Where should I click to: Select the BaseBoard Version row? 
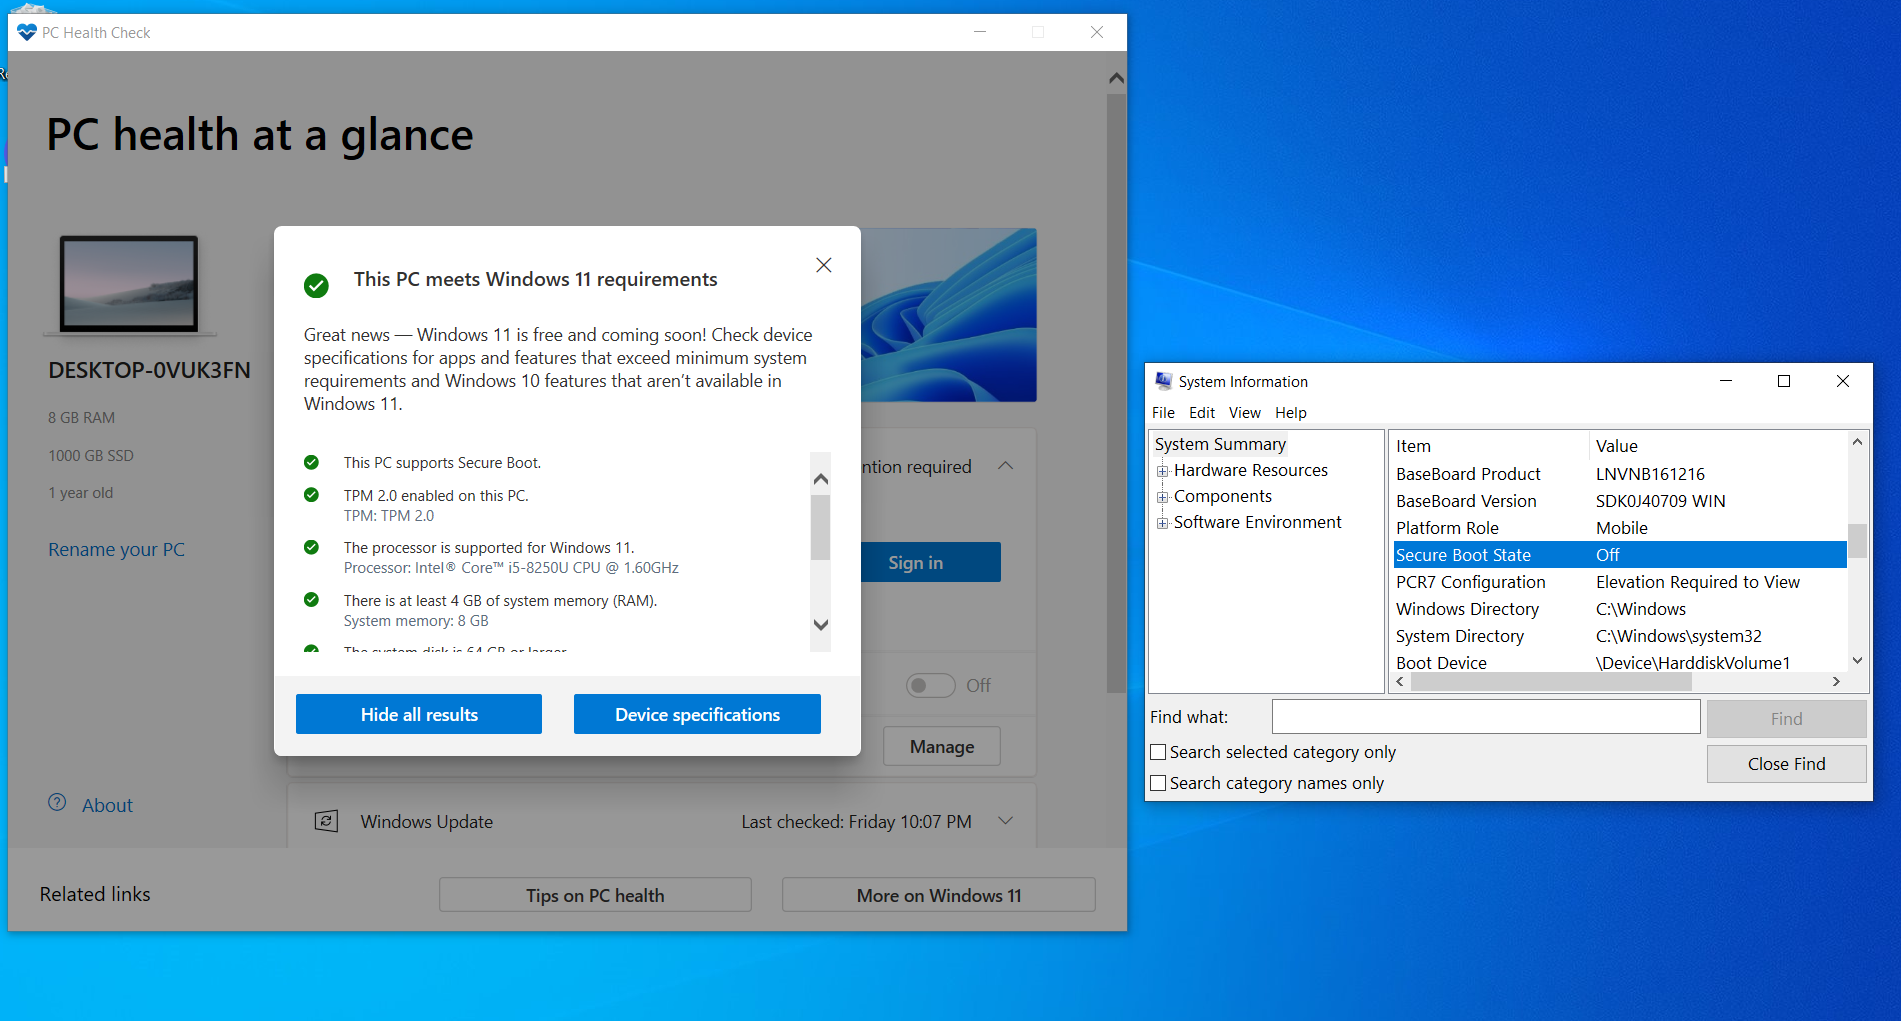click(1620, 501)
